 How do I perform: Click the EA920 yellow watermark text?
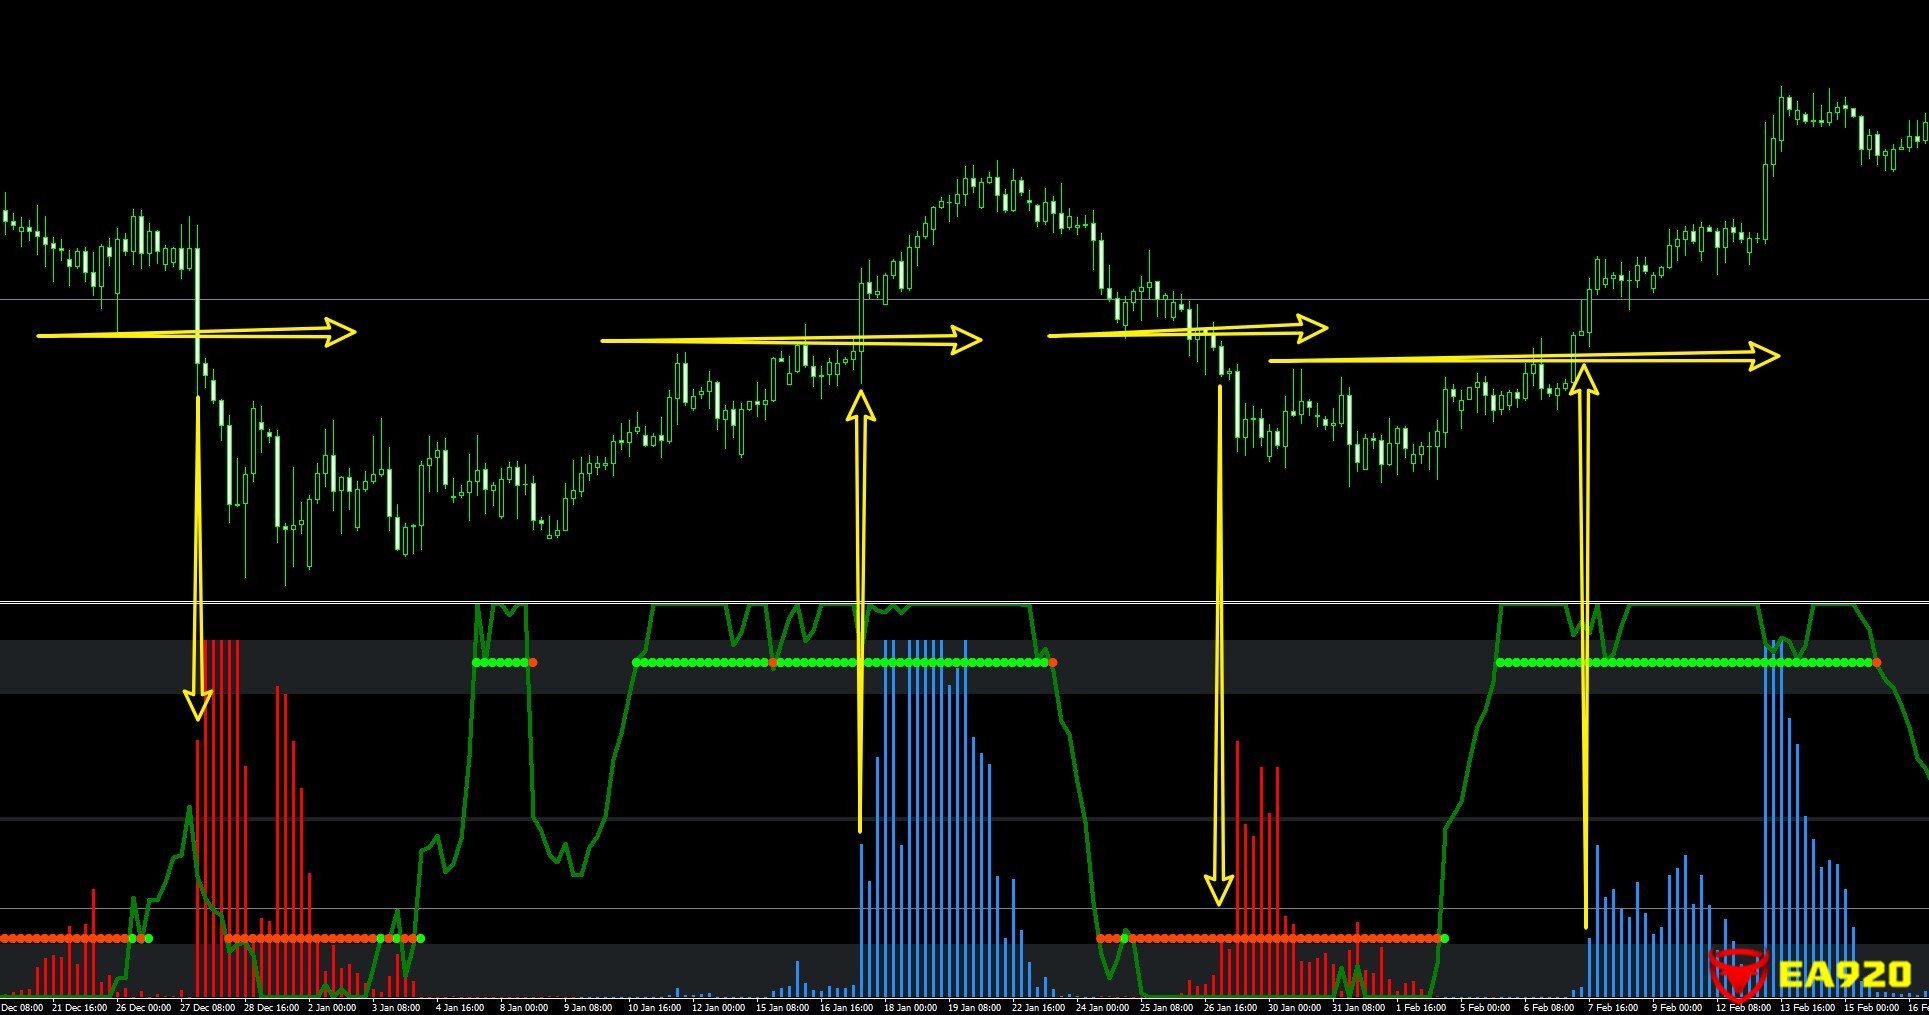pyautogui.click(x=1845, y=973)
